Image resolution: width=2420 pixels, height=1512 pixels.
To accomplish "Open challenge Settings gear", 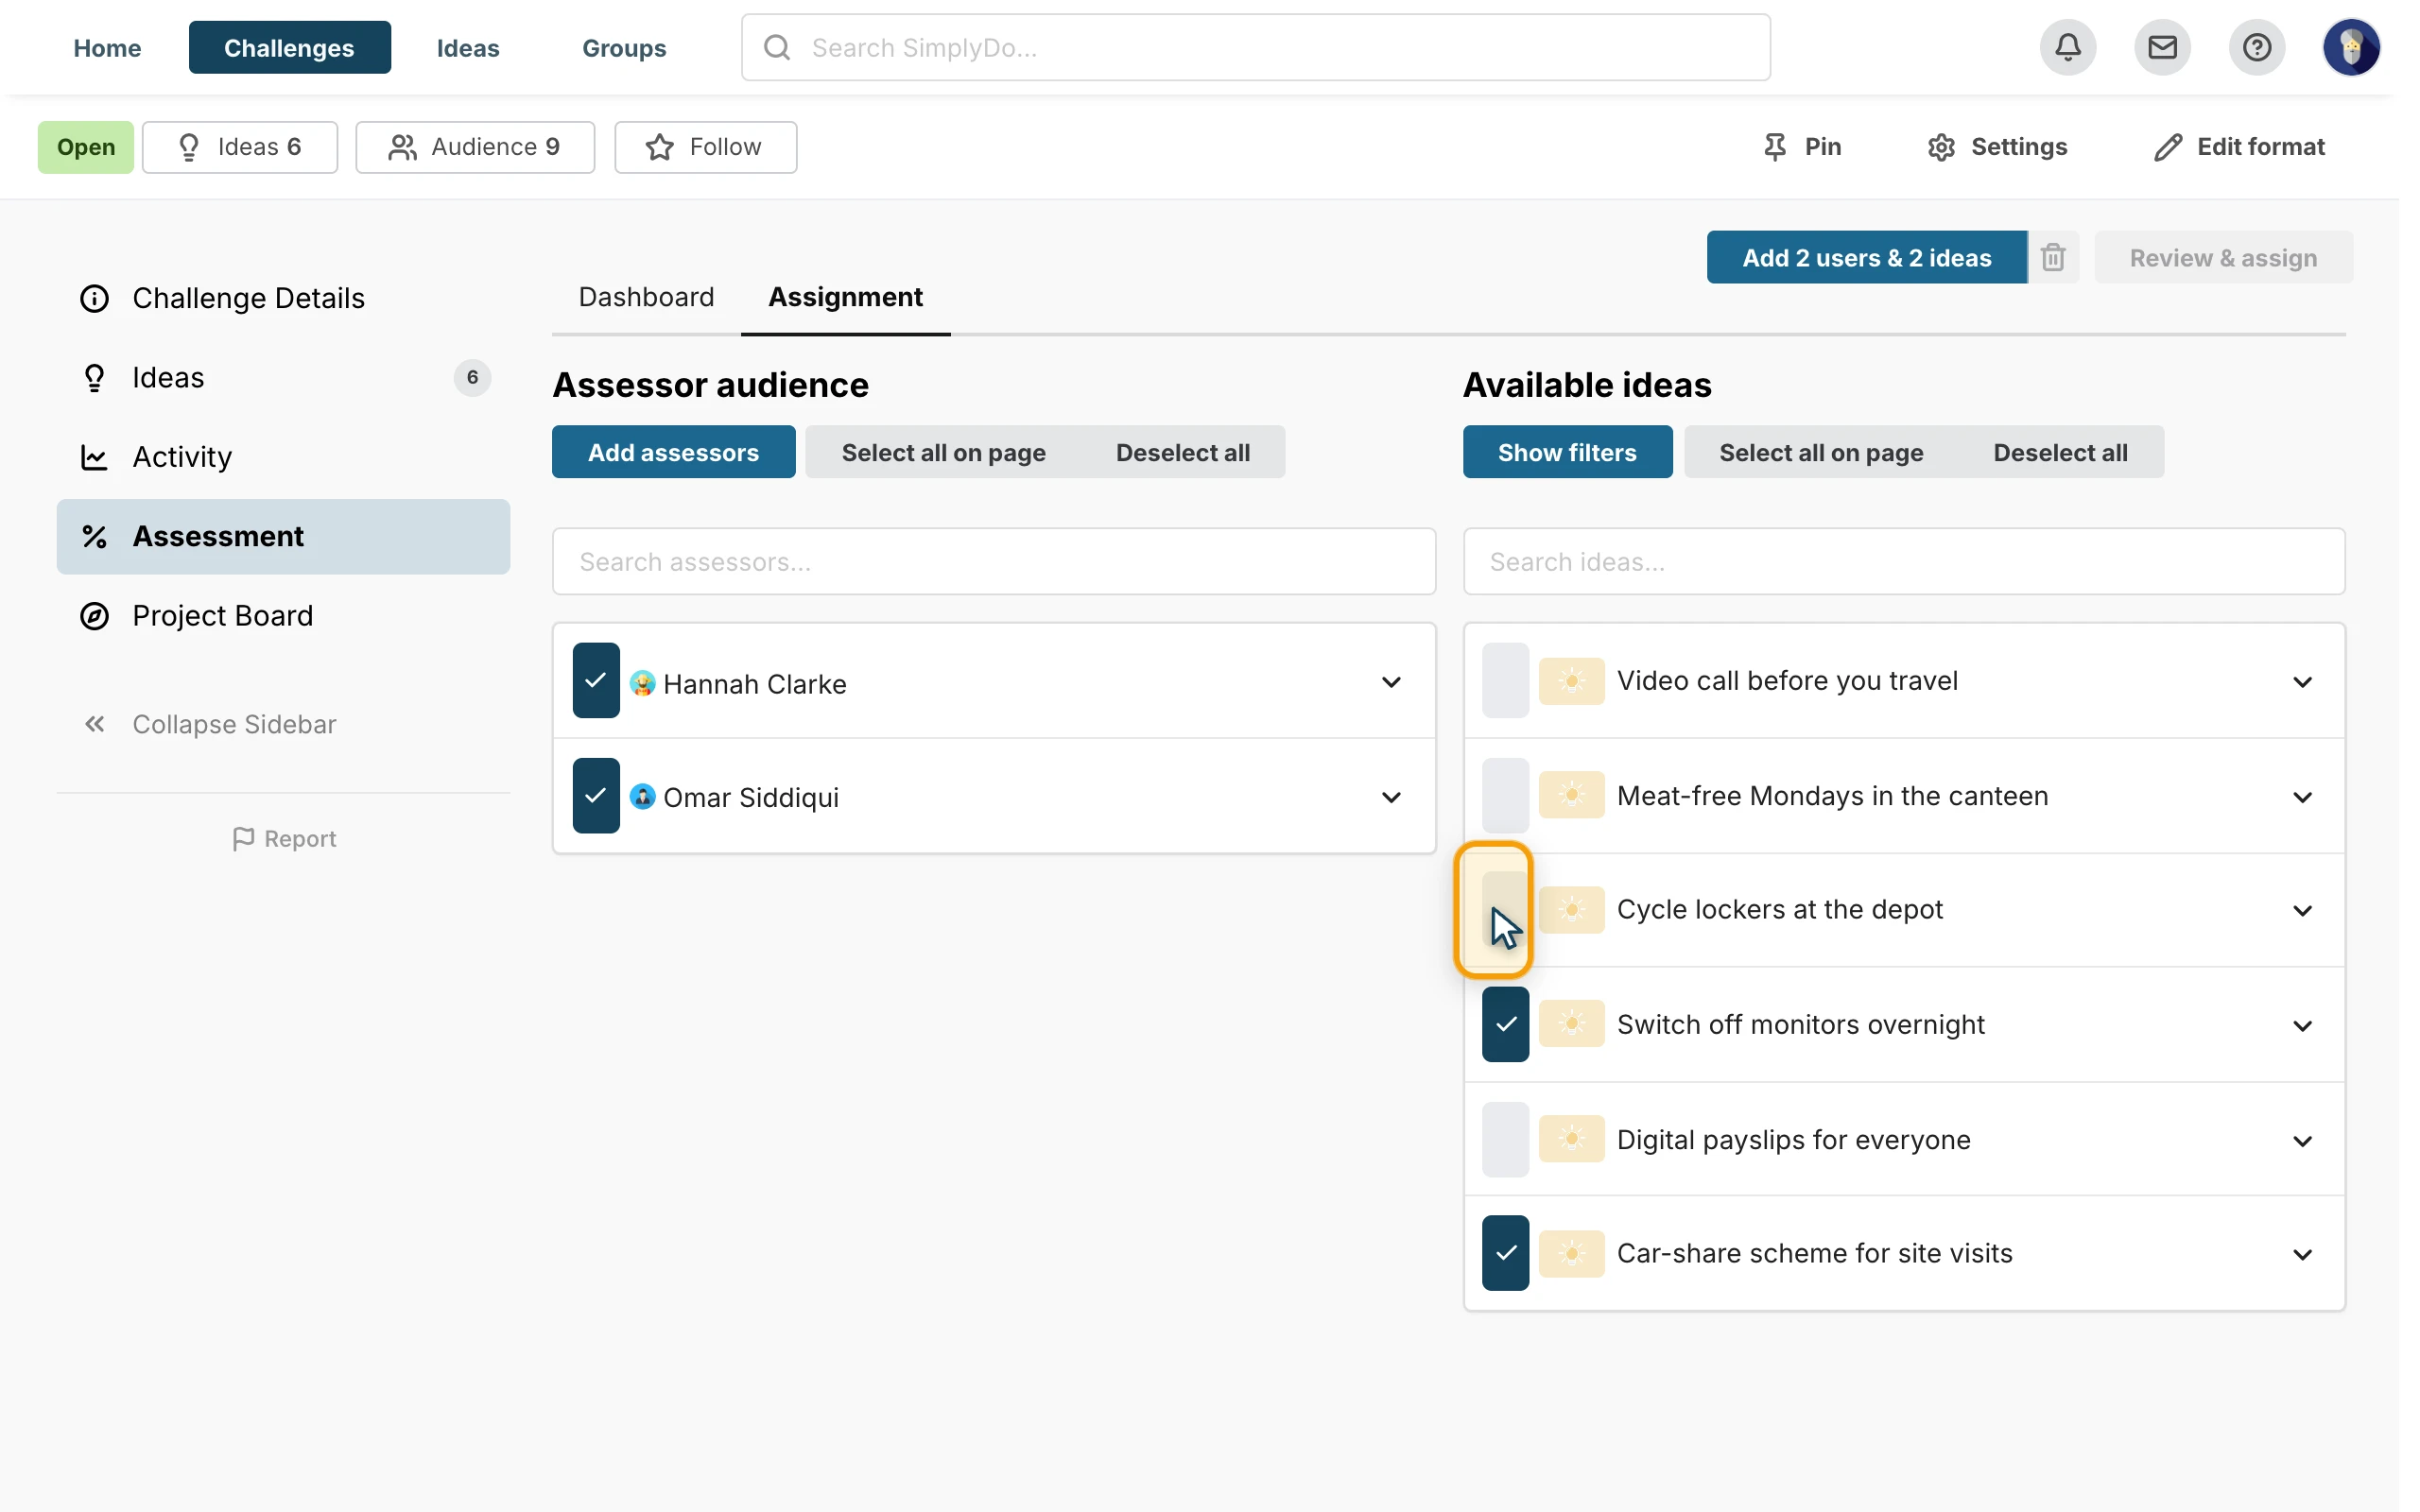I will pos(1940,147).
